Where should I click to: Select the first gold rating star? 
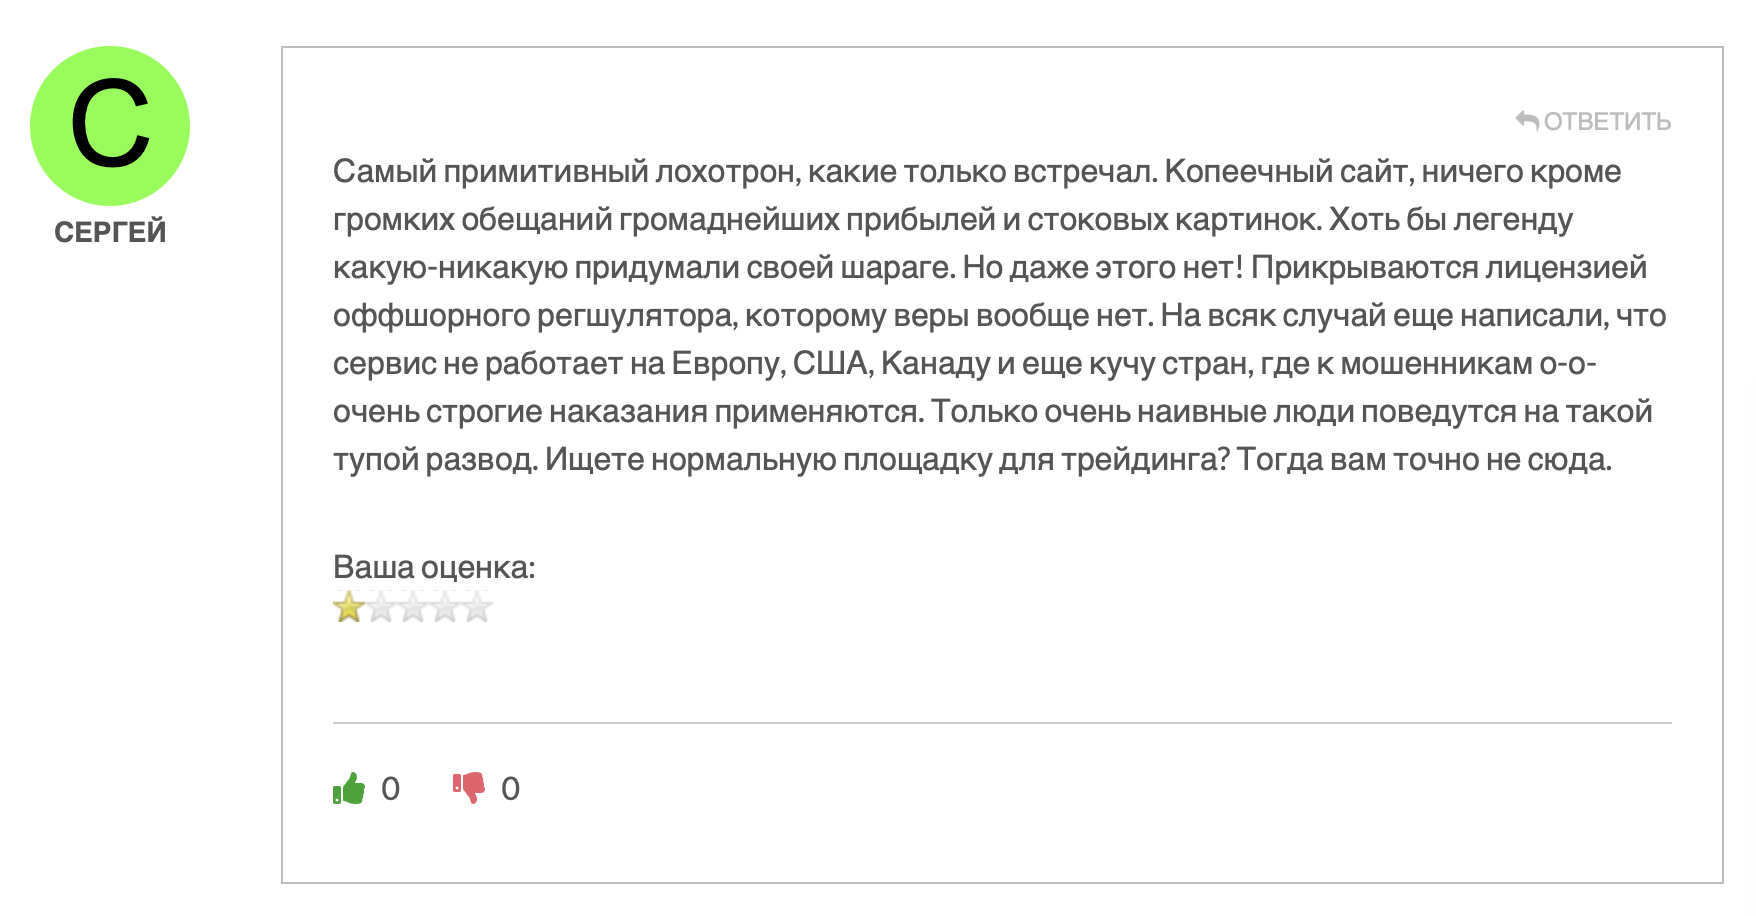tap(349, 607)
